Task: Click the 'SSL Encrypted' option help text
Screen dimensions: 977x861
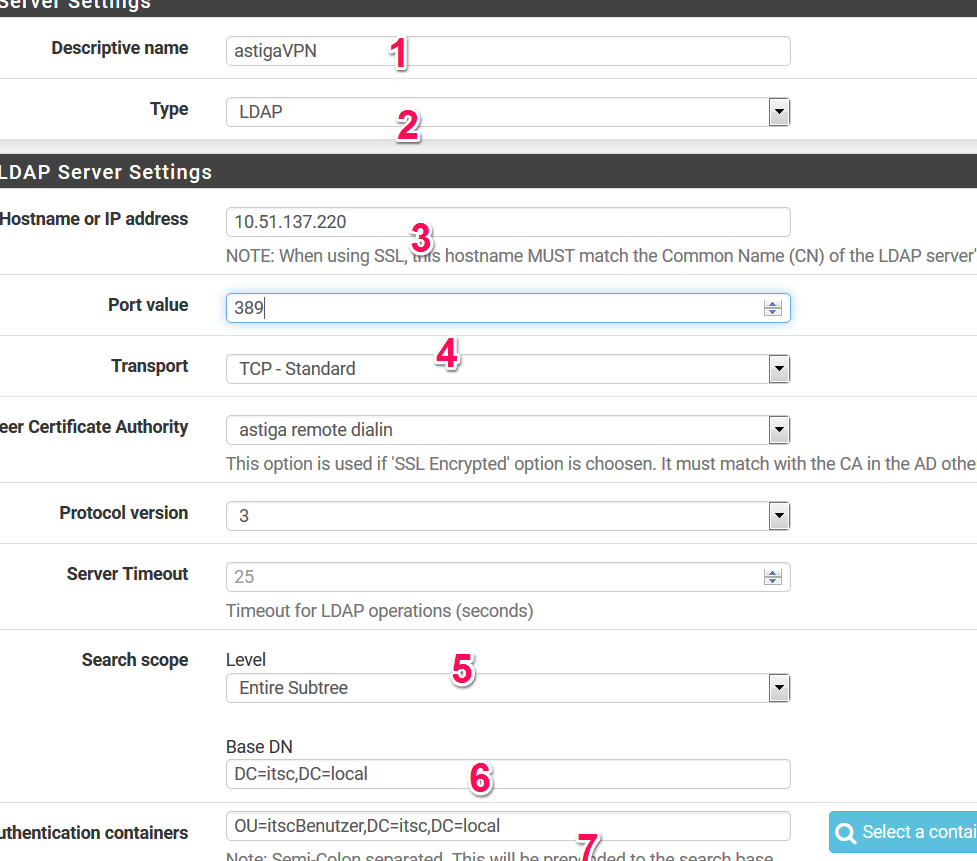Action: 601,464
